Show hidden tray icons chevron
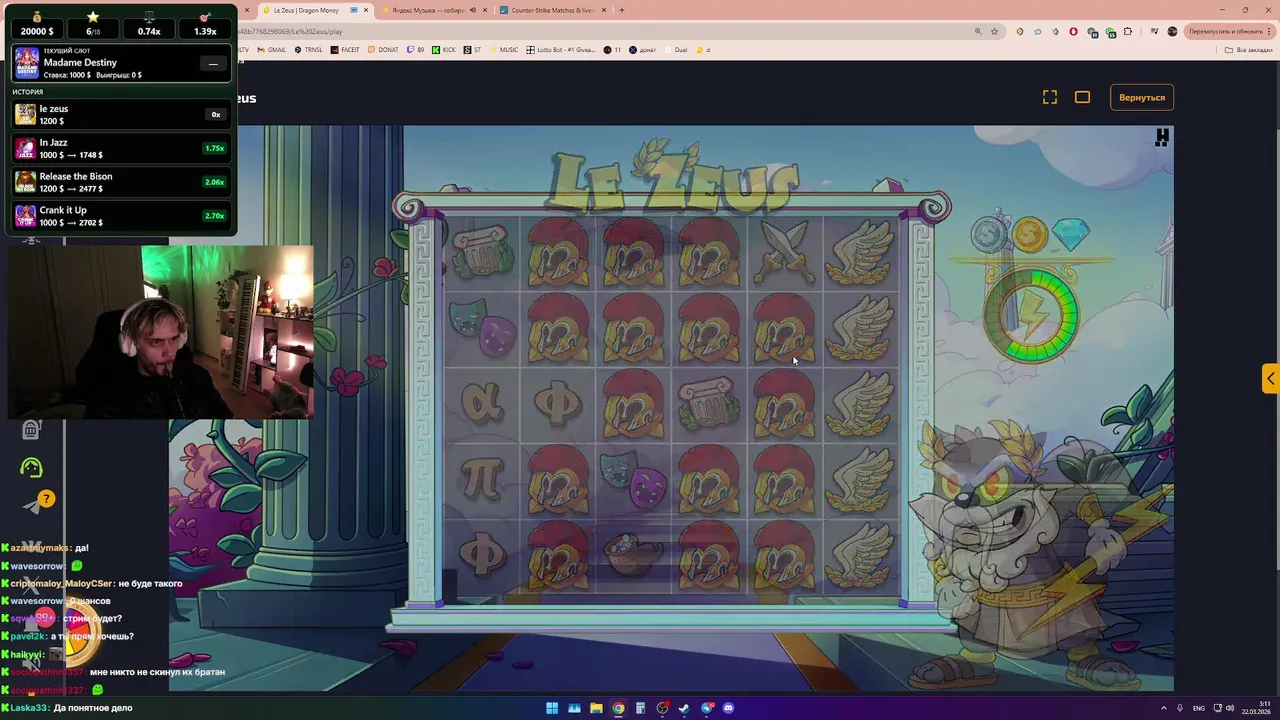 point(1165,708)
